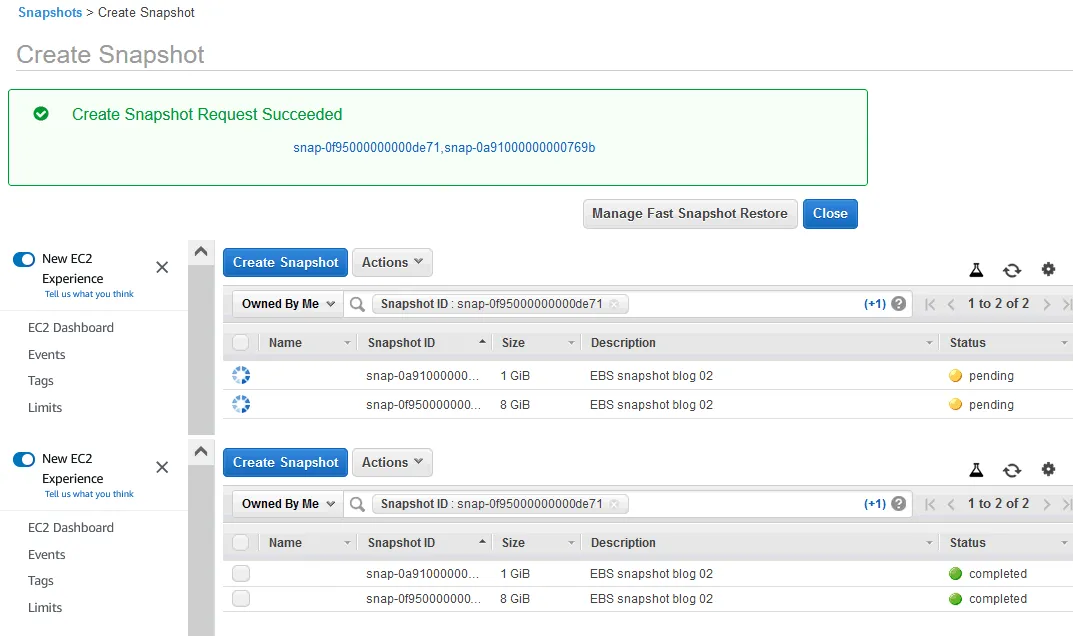Click the help question mark in upper filter bar
The image size is (1073, 636).
(899, 304)
